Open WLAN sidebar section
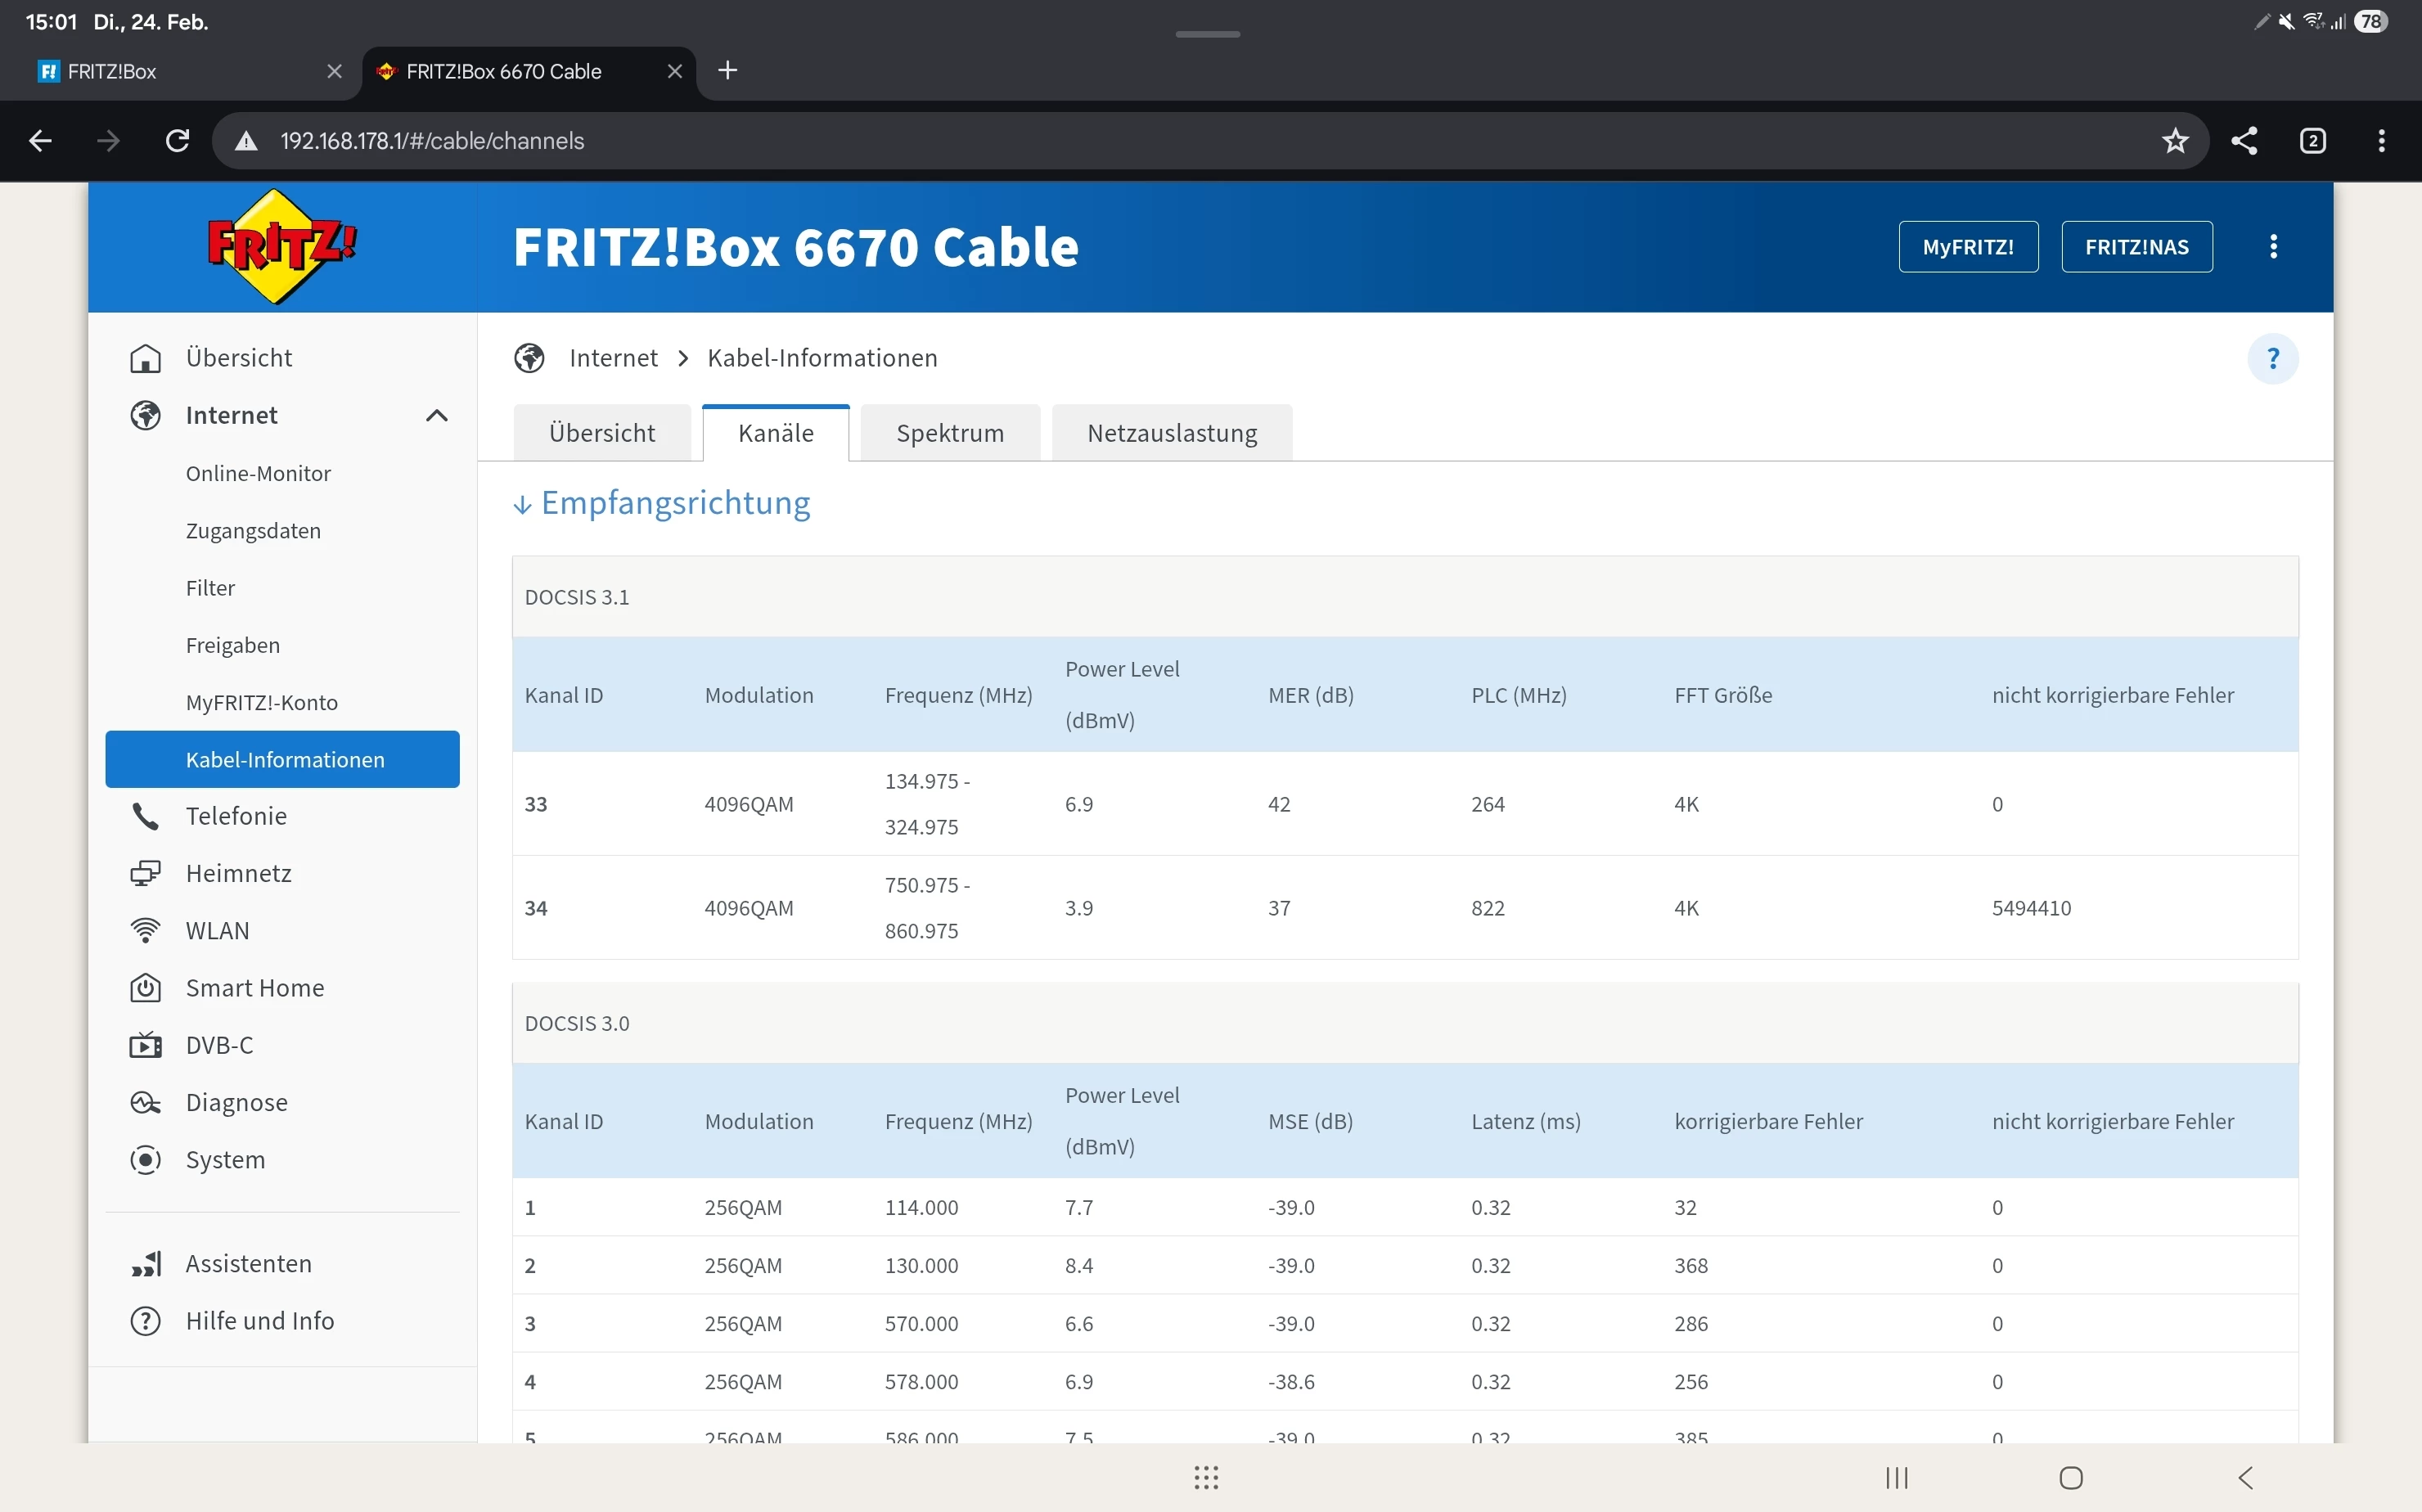Image resolution: width=2422 pixels, height=1512 pixels. [217, 930]
